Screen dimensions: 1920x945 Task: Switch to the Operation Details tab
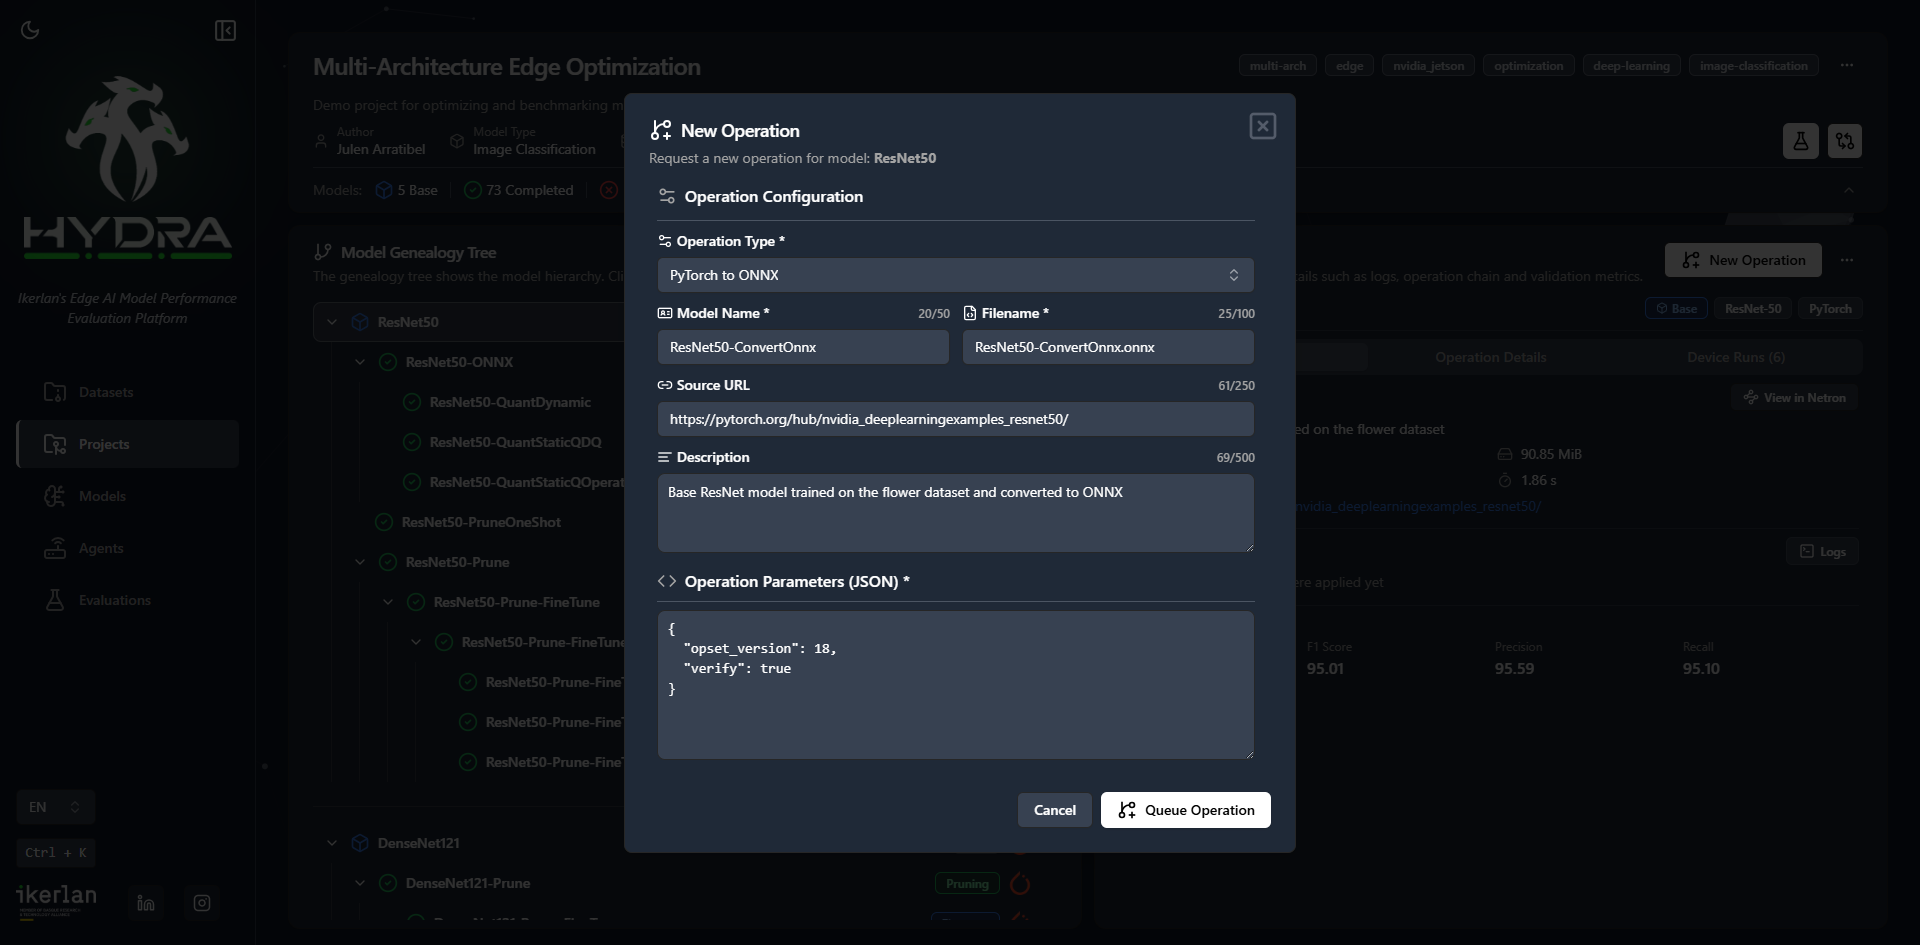point(1490,357)
